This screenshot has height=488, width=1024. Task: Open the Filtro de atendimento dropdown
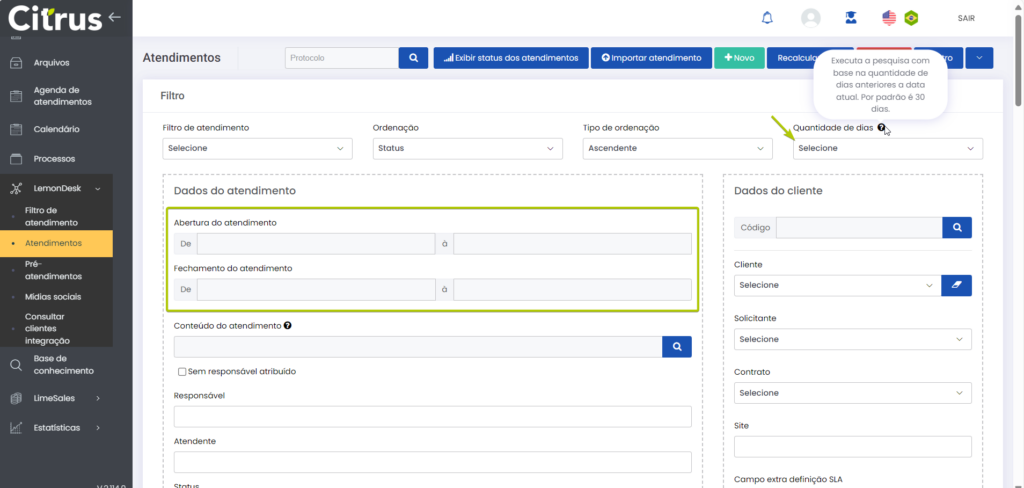[x=257, y=148]
